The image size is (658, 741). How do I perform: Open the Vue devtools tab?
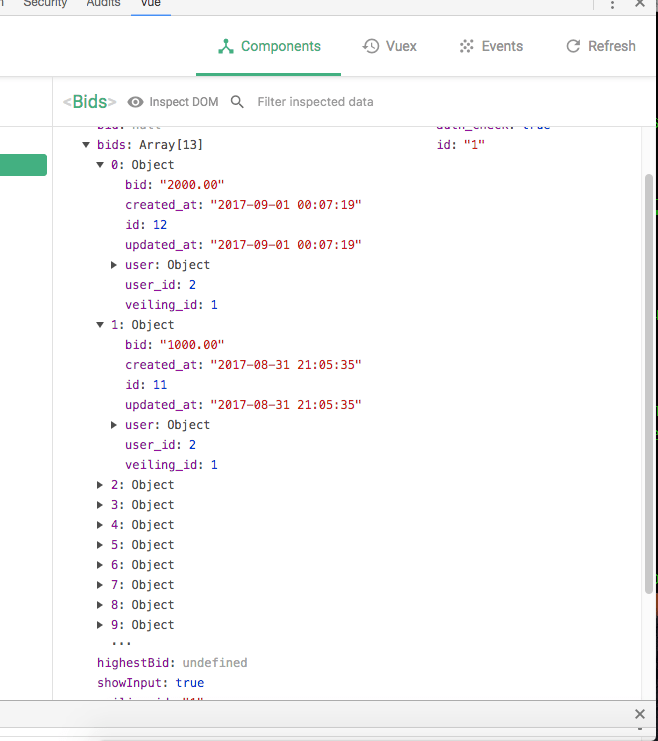point(151,4)
